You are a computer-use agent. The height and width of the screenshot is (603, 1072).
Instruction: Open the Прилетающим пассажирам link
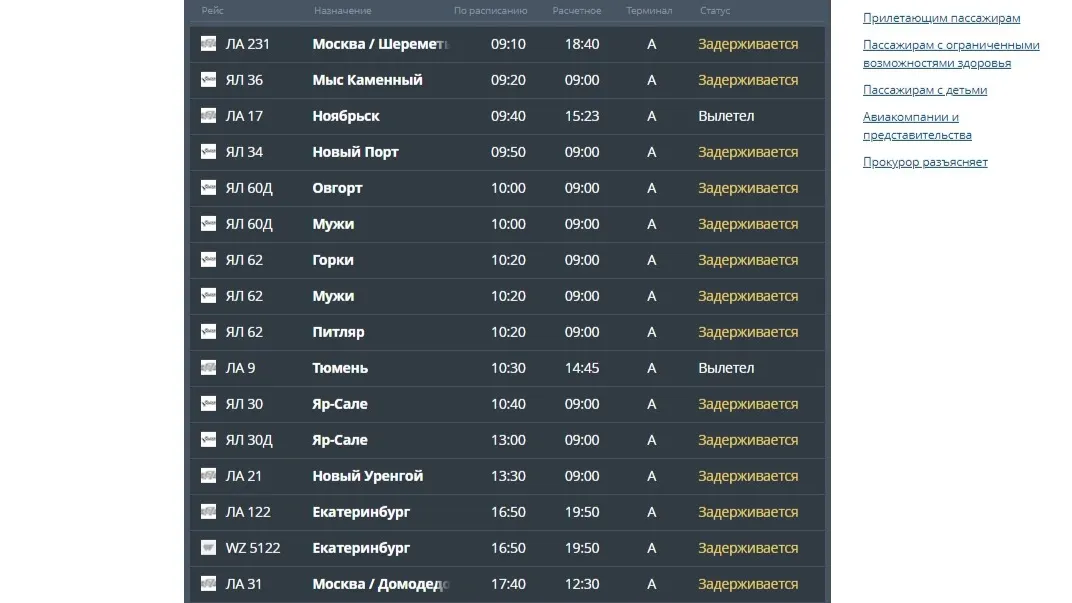click(x=941, y=18)
